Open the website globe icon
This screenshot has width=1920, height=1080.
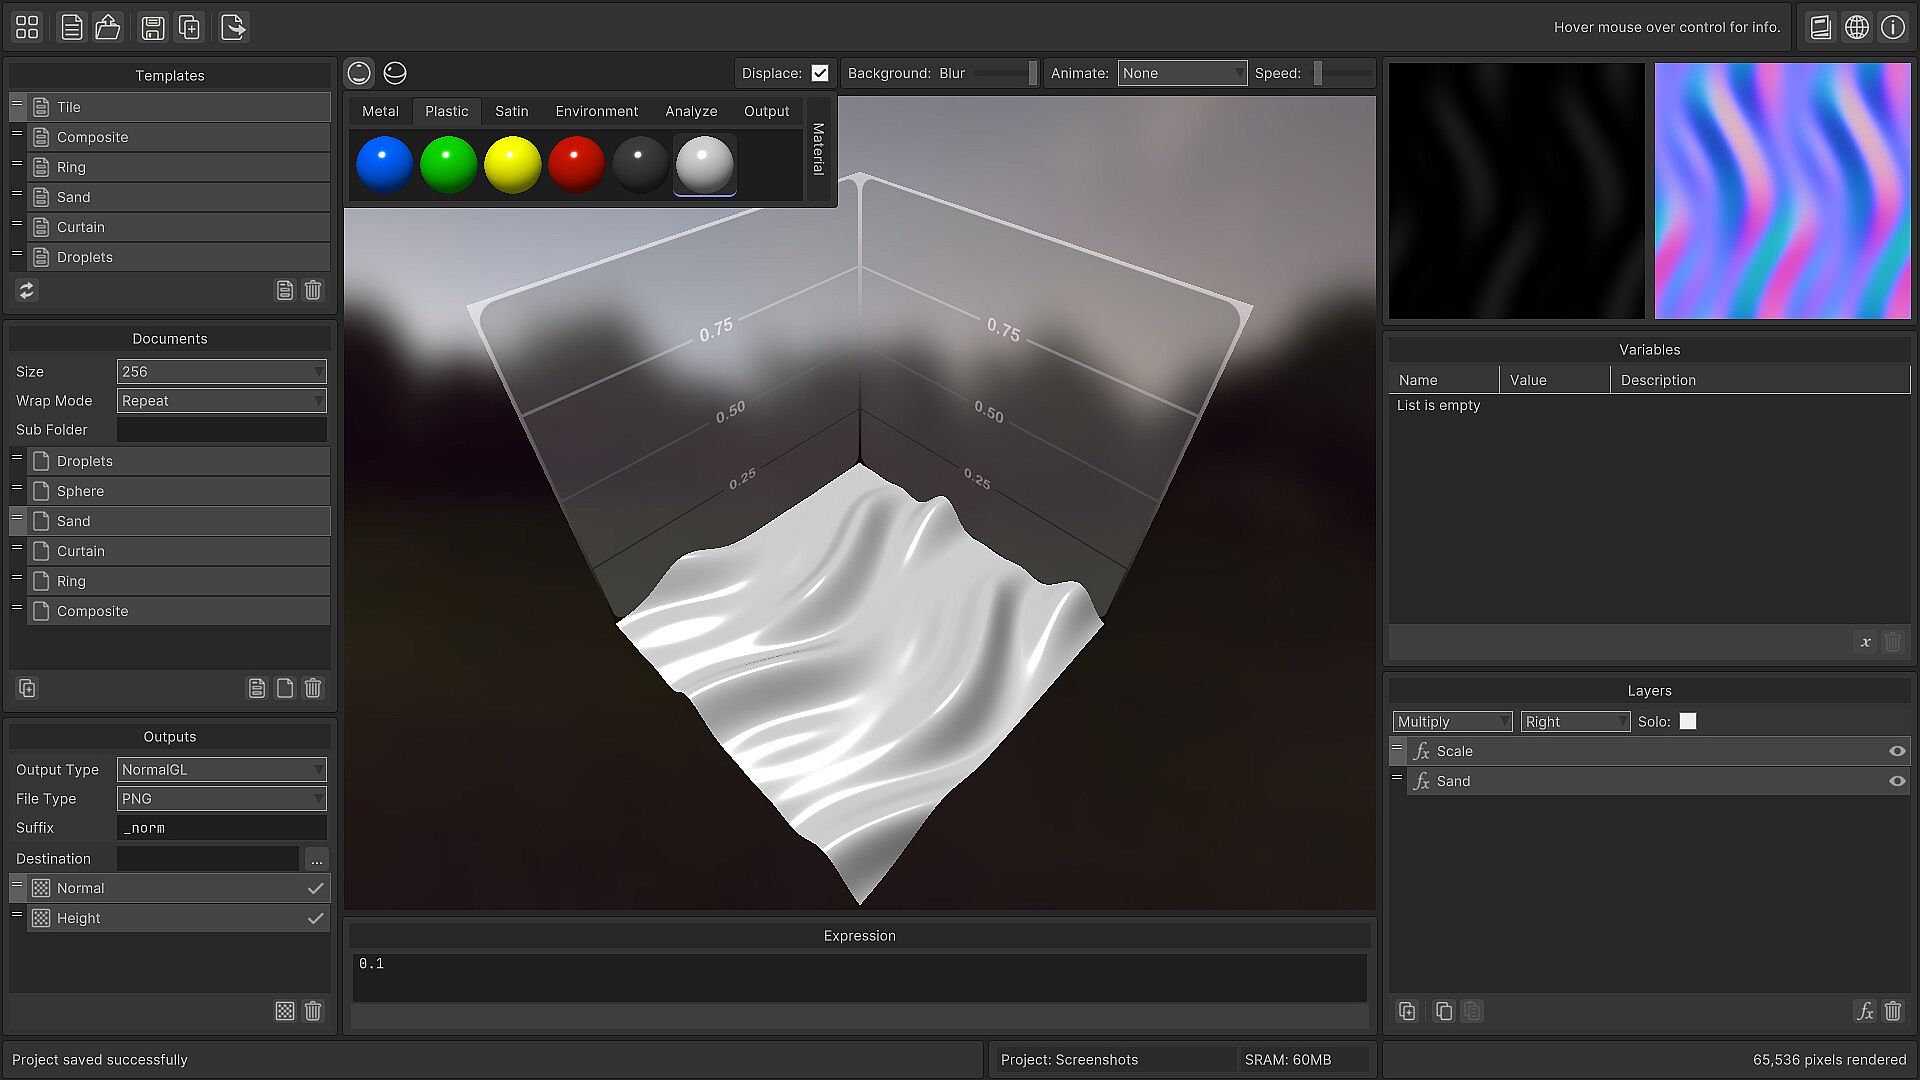[x=1857, y=27]
